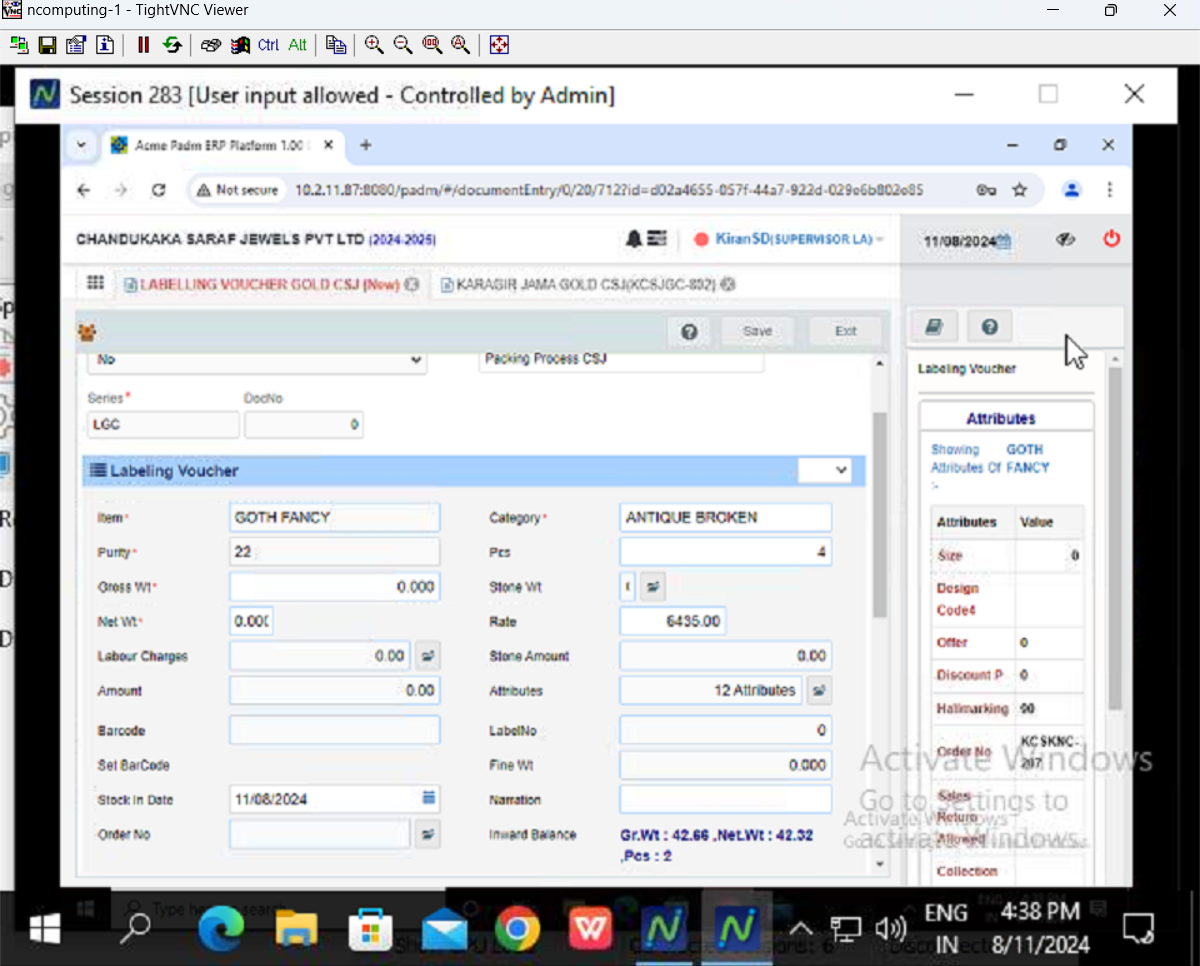The image size is (1200, 966).
Task: Click the Barcode input field
Action: 335,731
